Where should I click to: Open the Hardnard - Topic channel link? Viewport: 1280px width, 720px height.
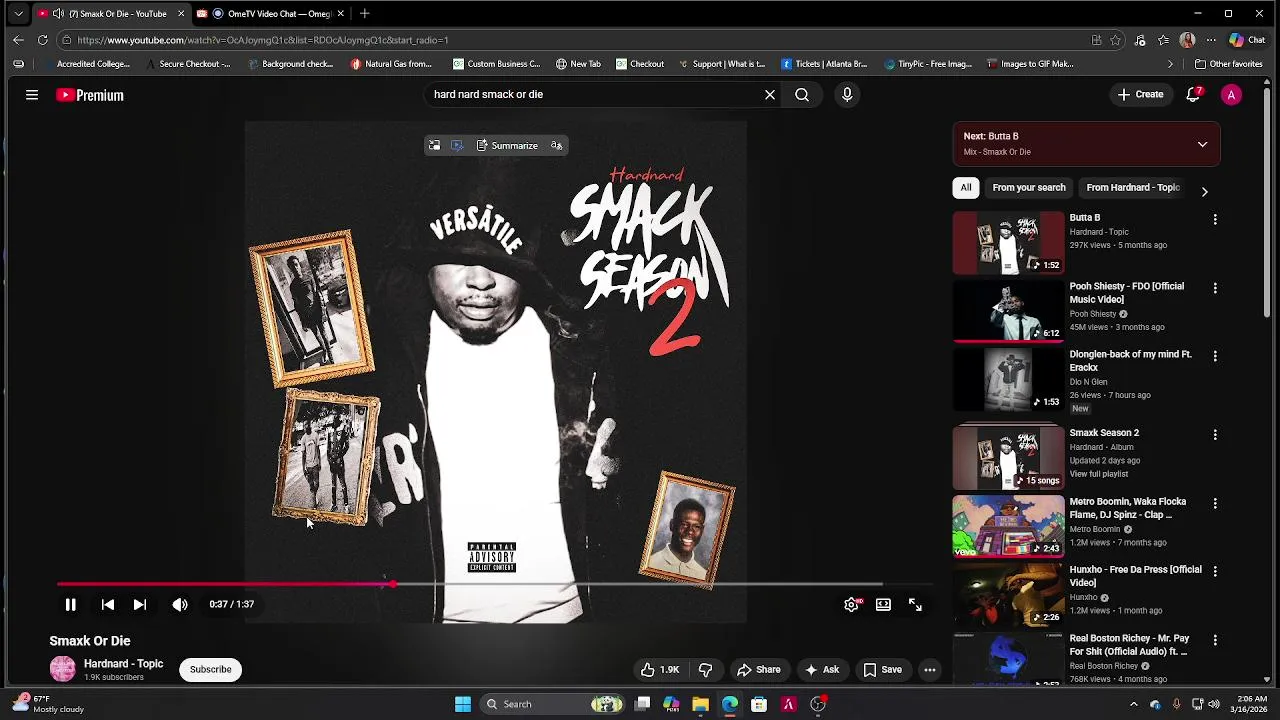tap(123, 664)
